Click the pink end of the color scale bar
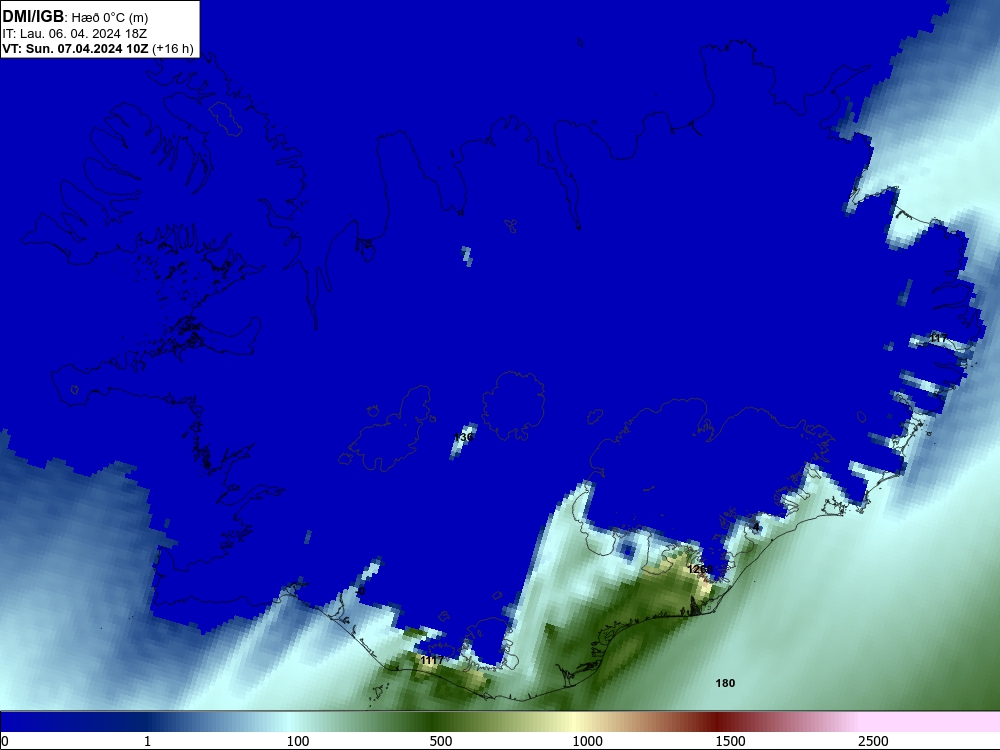This screenshot has width=1000, height=750. click(931, 722)
